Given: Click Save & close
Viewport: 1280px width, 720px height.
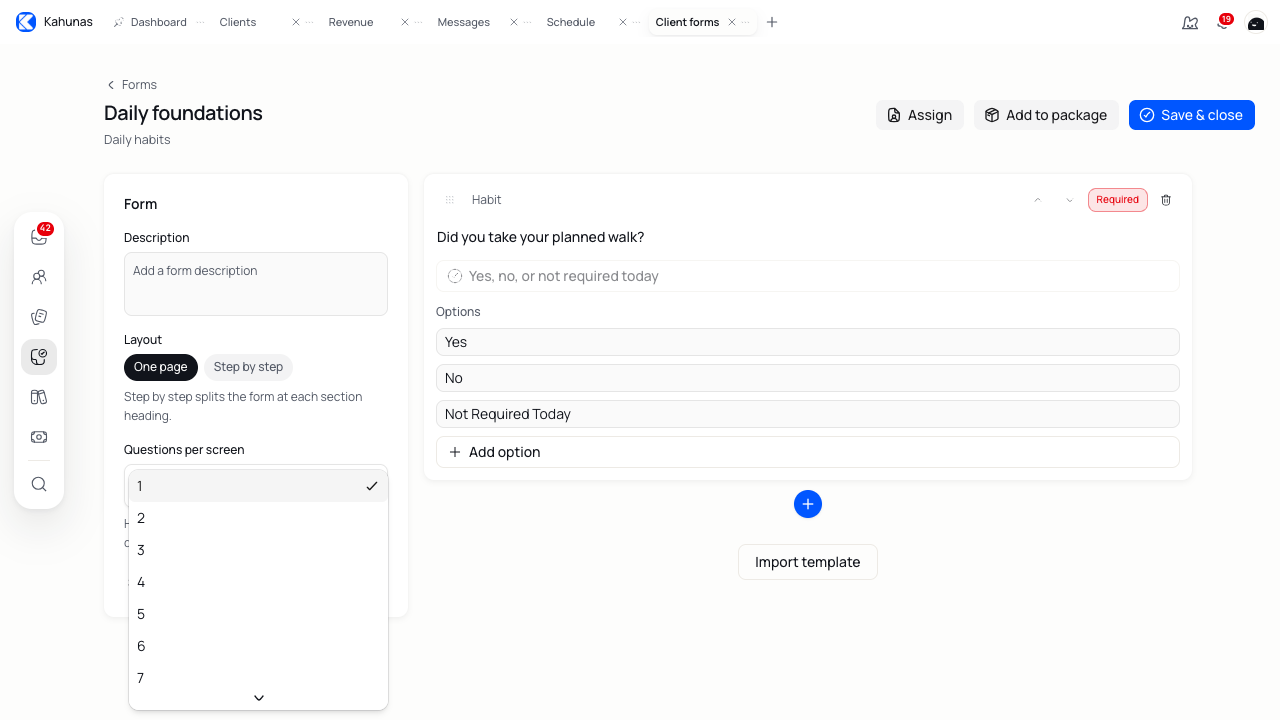Looking at the screenshot, I should 1192,115.
